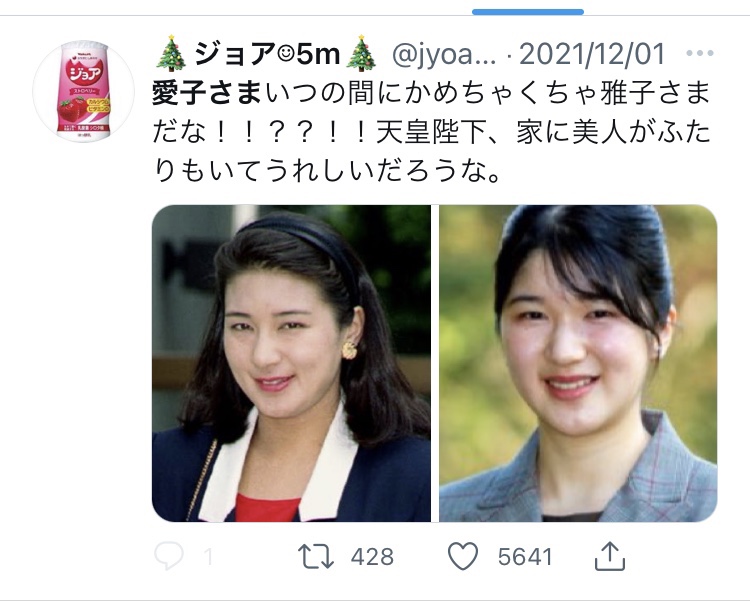
Task: Click the reply count 1
Action: pyautogui.click(x=208, y=557)
